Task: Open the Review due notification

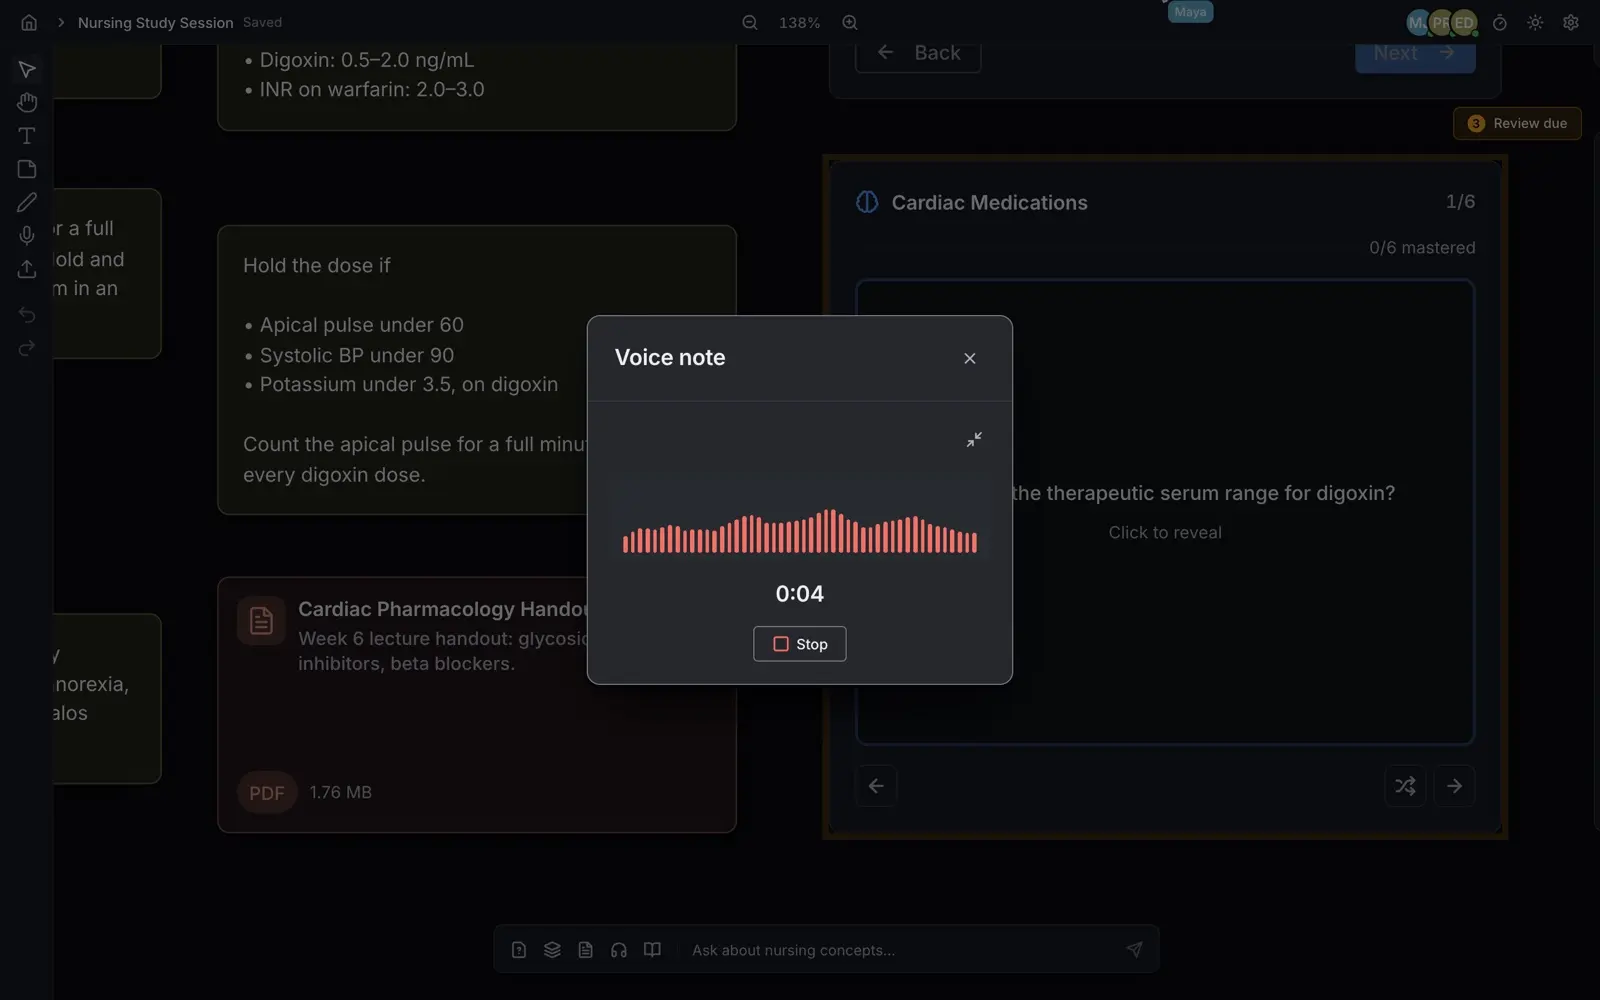Action: click(x=1517, y=123)
